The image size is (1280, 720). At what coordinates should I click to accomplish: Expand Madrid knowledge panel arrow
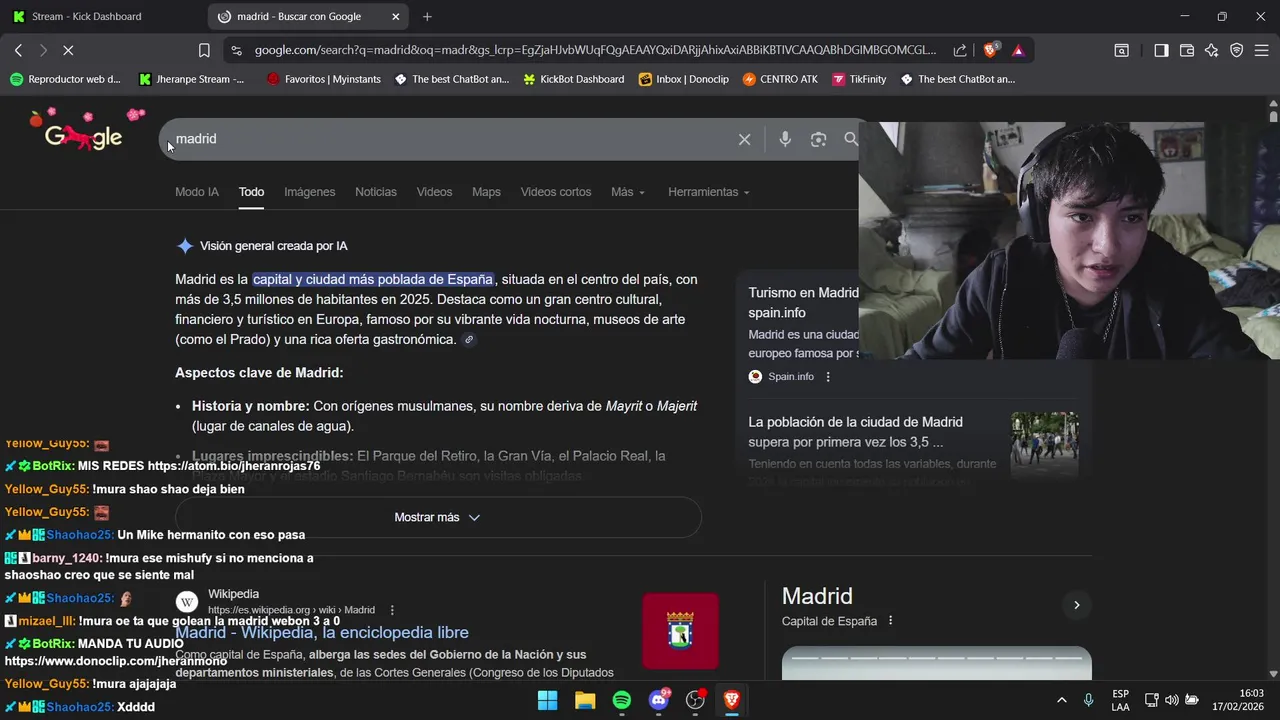1076,605
